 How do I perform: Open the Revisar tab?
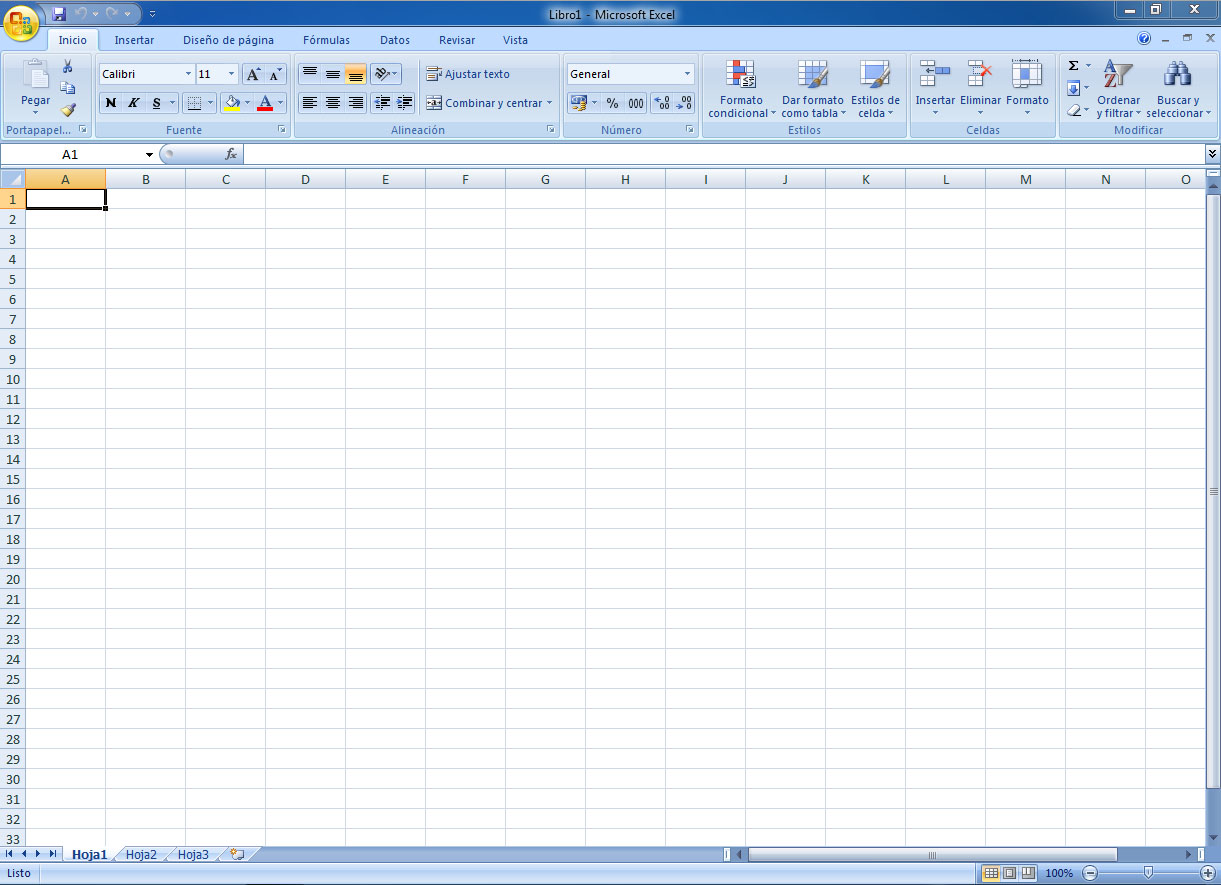(457, 40)
